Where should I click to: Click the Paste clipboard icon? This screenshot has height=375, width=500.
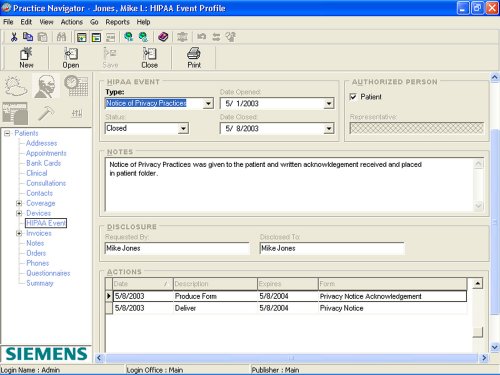pyautogui.click(x=42, y=37)
